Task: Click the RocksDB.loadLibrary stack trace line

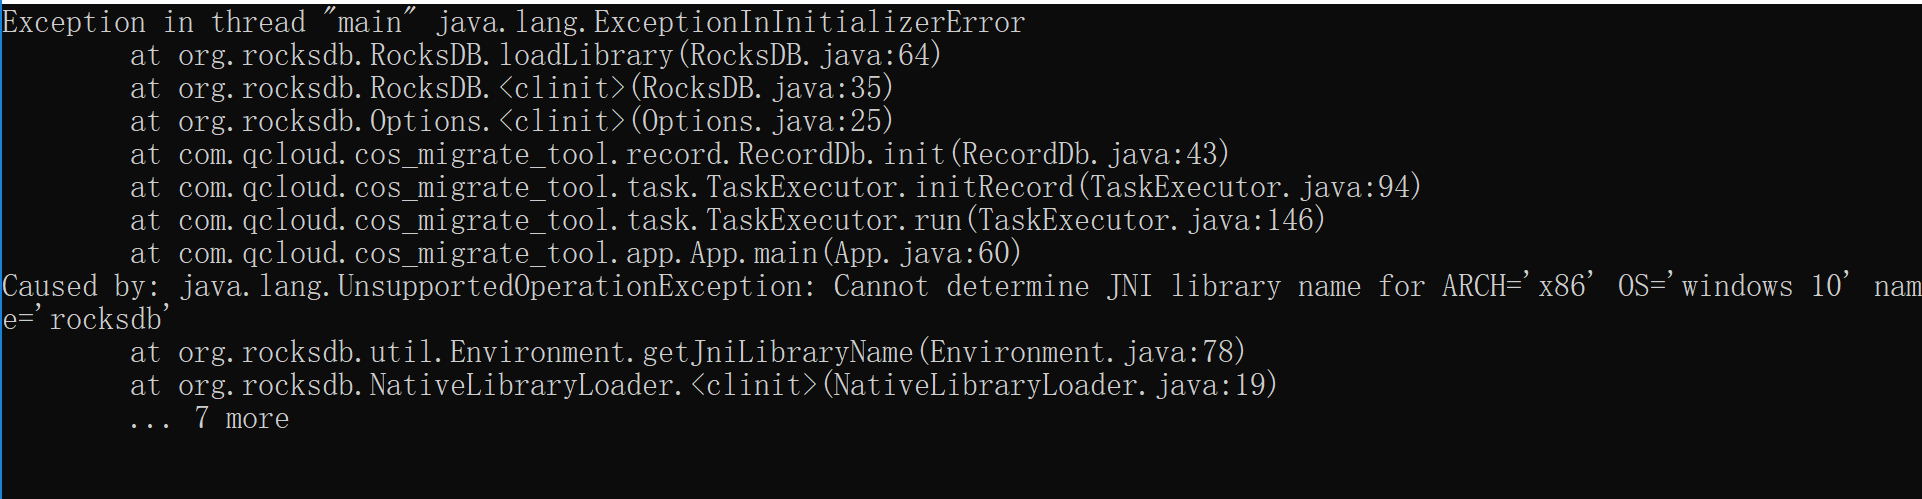Action: 536,55
